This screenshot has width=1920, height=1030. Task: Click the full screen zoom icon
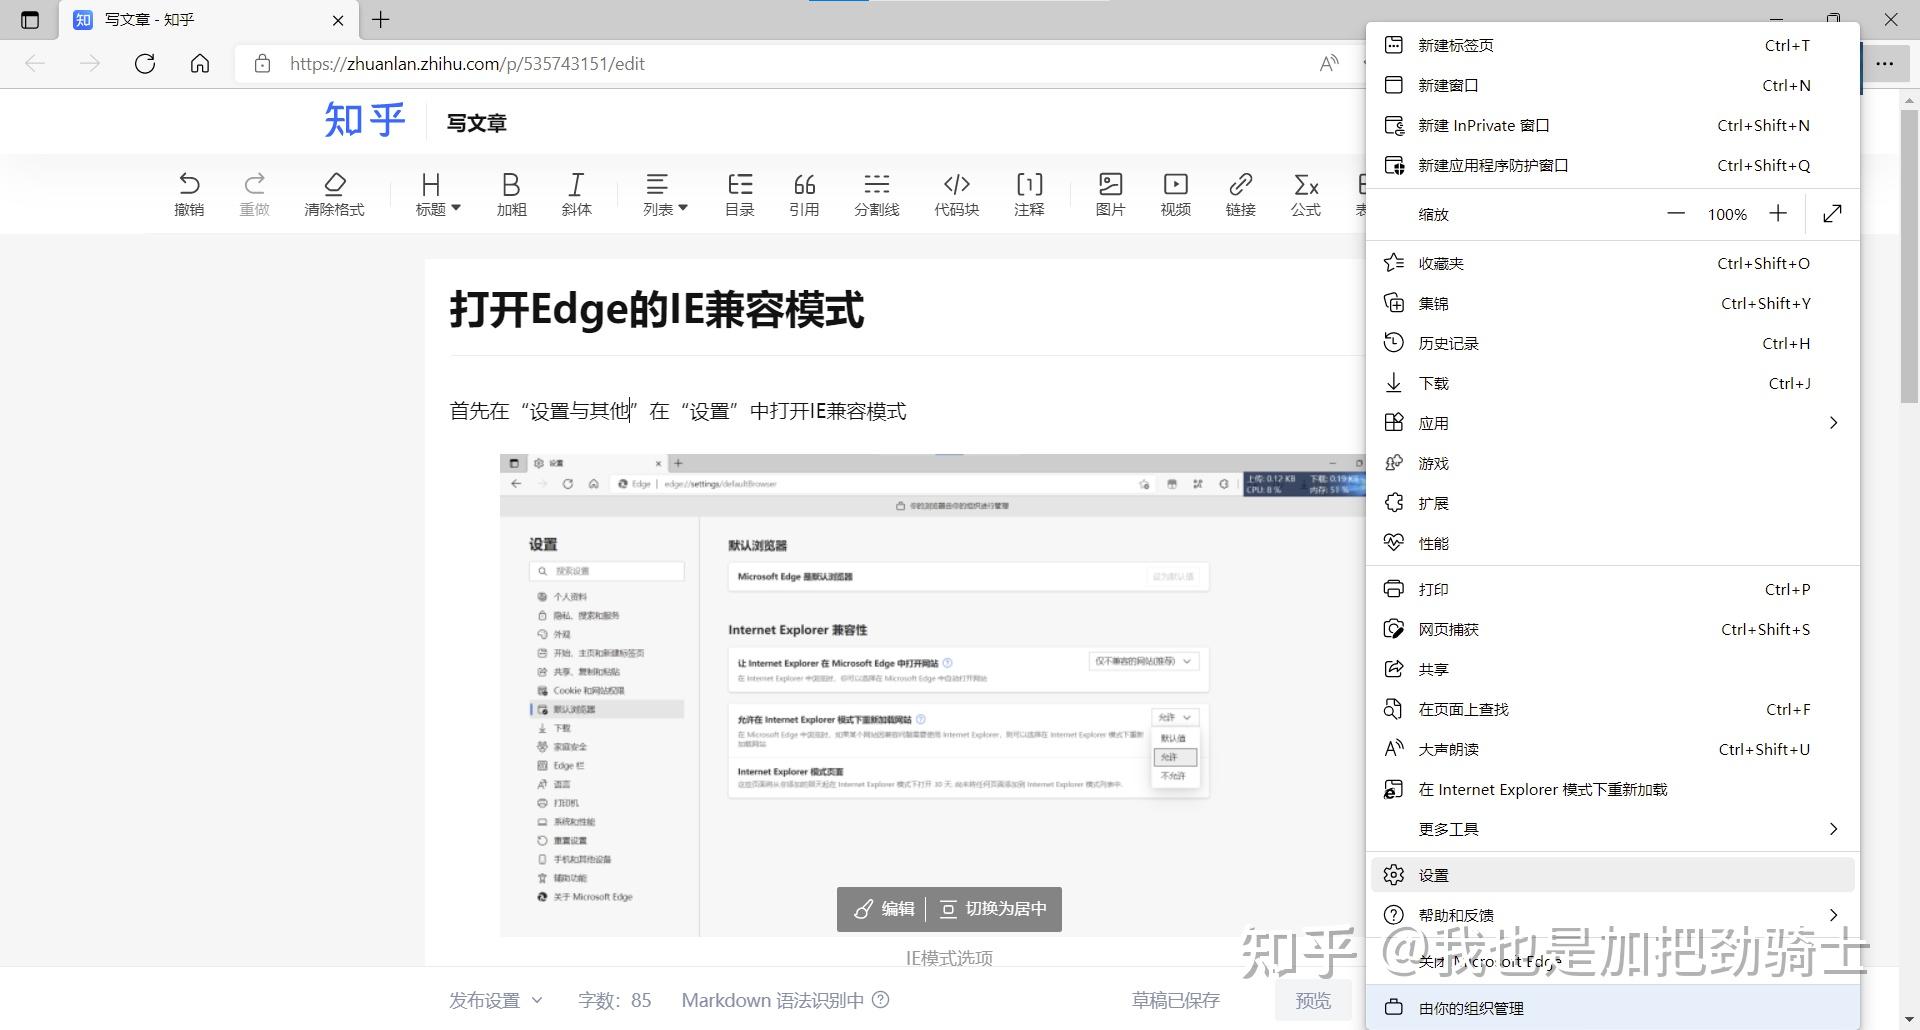click(x=1832, y=214)
